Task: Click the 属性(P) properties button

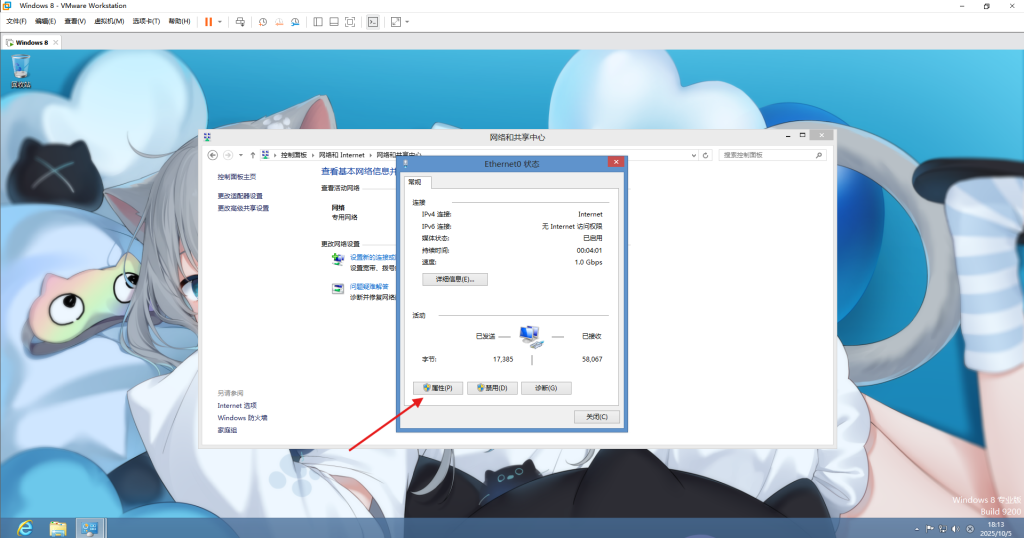Action: point(438,388)
